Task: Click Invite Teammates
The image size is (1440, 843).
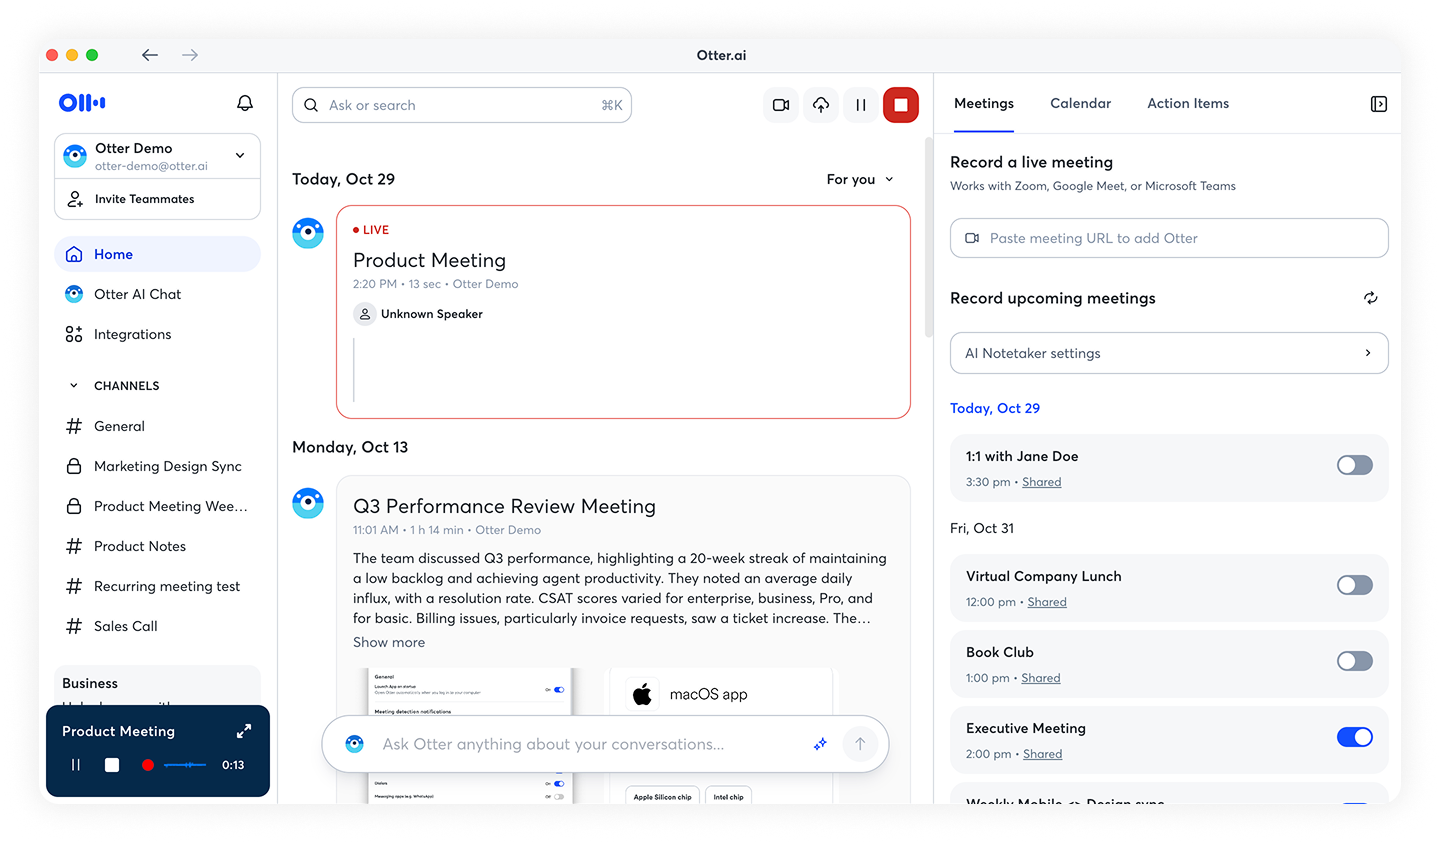Action: click(x=144, y=199)
